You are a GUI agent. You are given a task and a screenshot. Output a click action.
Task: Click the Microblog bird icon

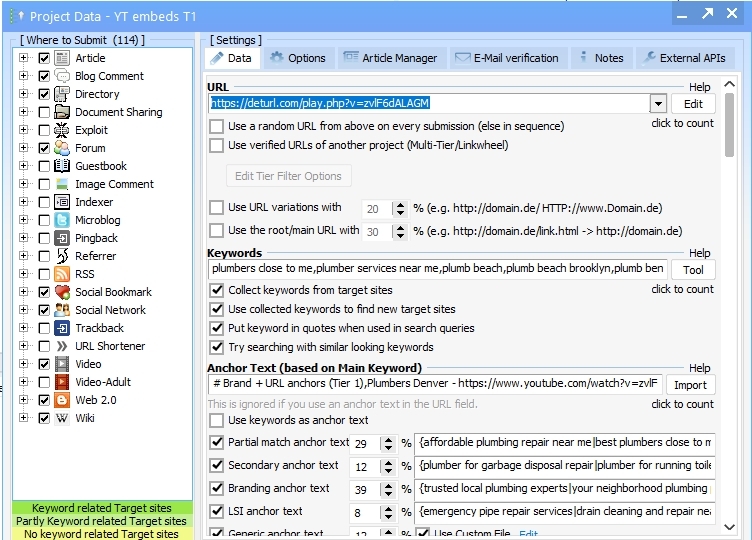[62, 220]
